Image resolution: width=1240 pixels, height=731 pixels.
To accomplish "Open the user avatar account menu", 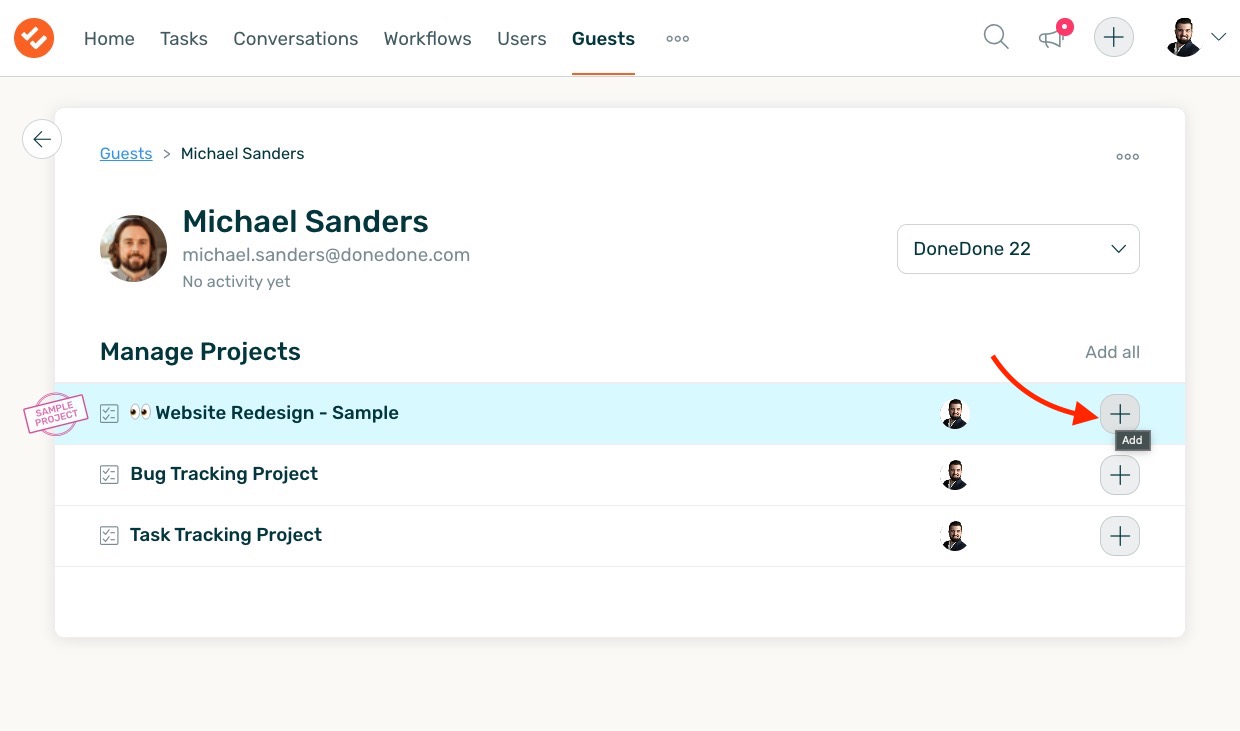I will point(1196,38).
